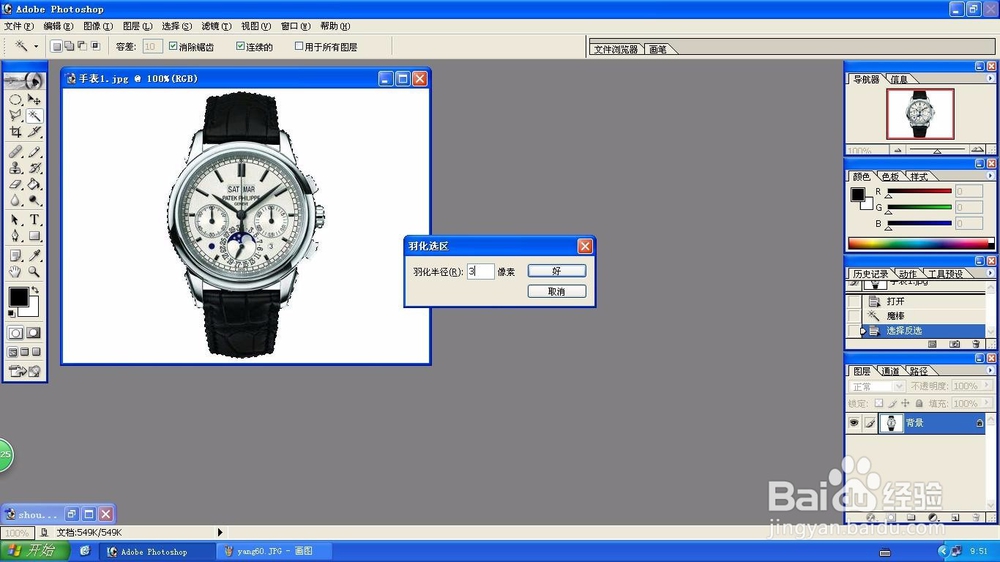The width and height of the screenshot is (1000, 562).
Task: Open the 文件 (File) menu
Action: click(x=18, y=26)
